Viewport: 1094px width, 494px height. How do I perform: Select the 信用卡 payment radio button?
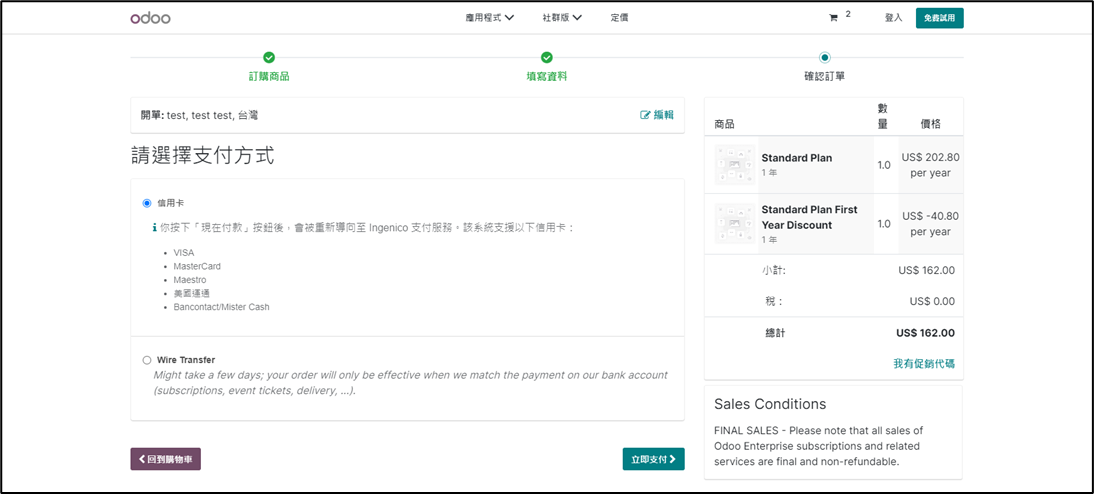coord(147,203)
